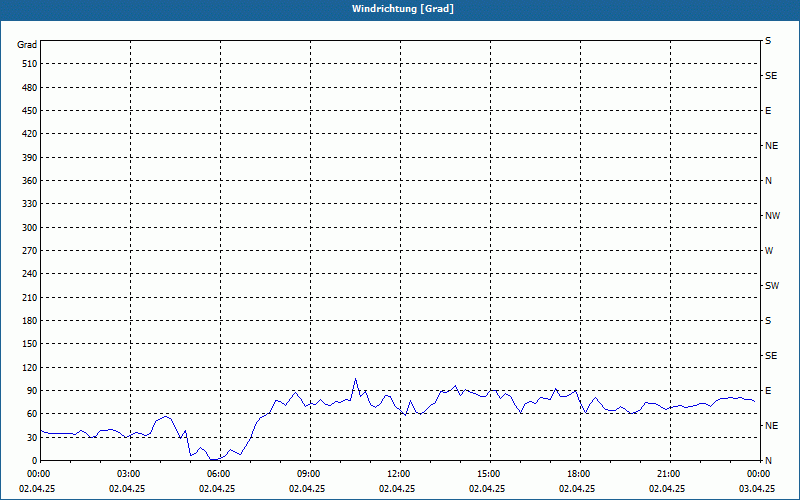The width and height of the screenshot is (800, 500).
Task: Select the '18:00' time axis label
Action: point(580,474)
